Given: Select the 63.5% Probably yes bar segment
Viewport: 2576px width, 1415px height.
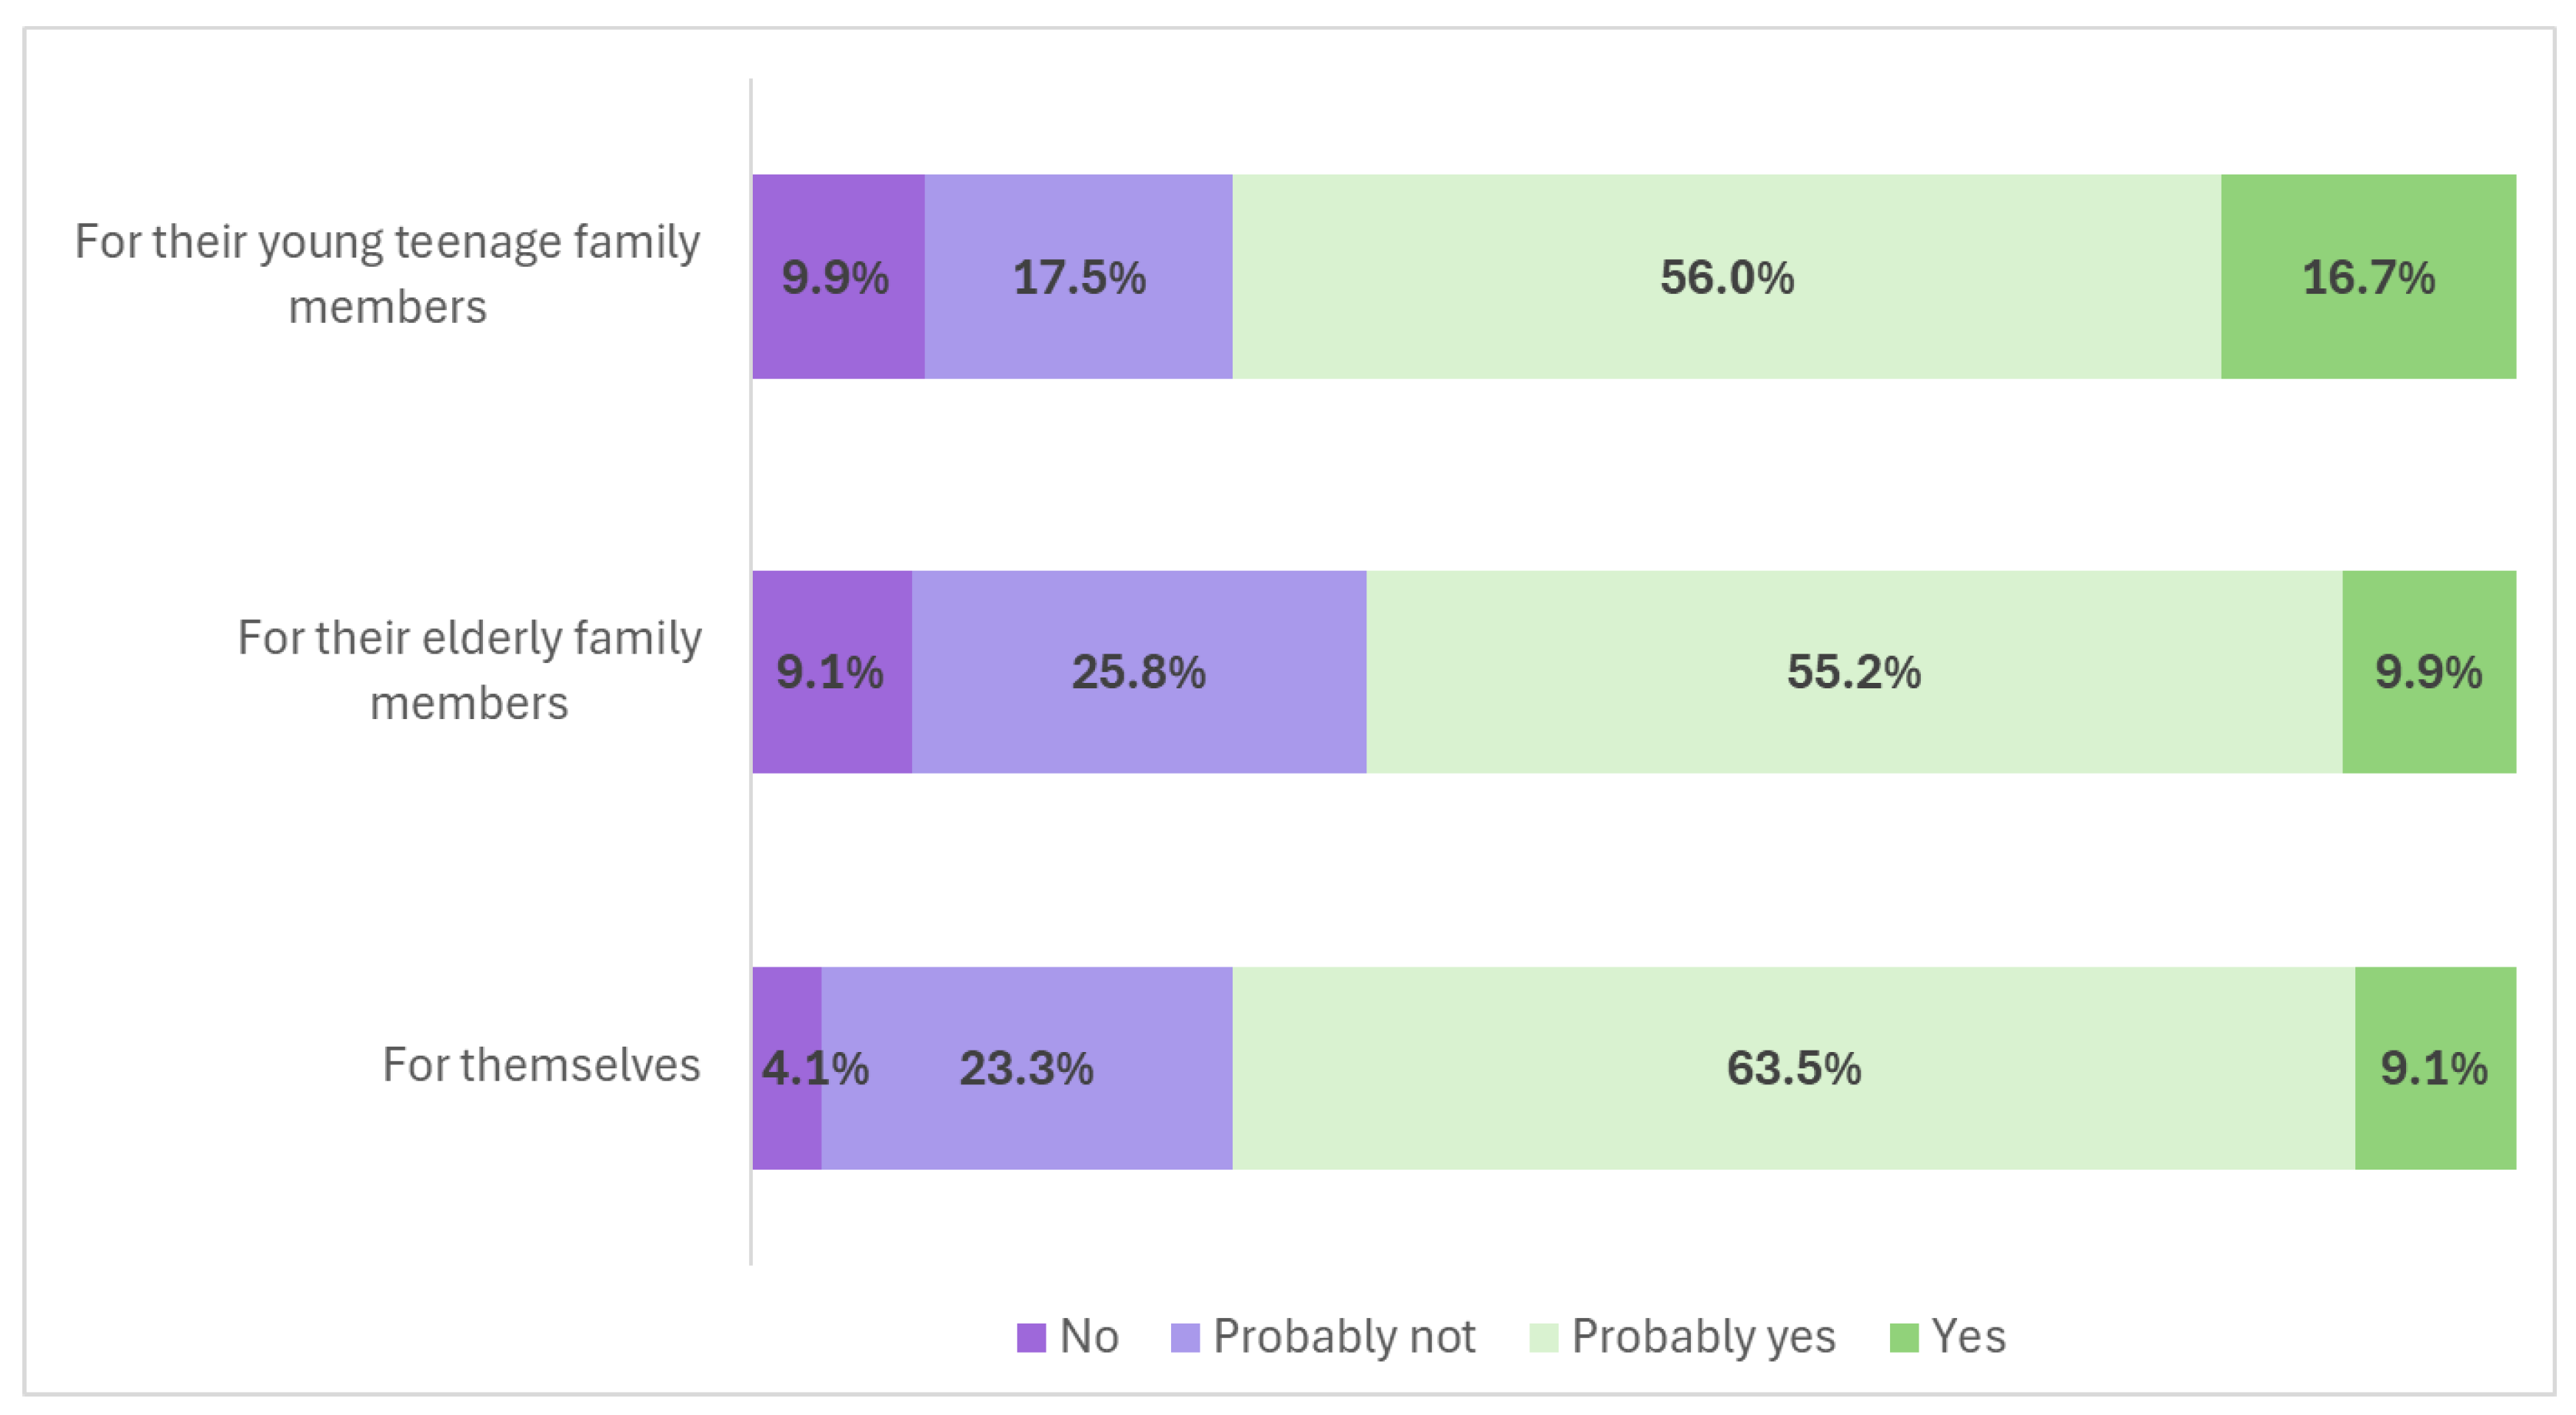Looking at the screenshot, I should (x=1793, y=1068).
